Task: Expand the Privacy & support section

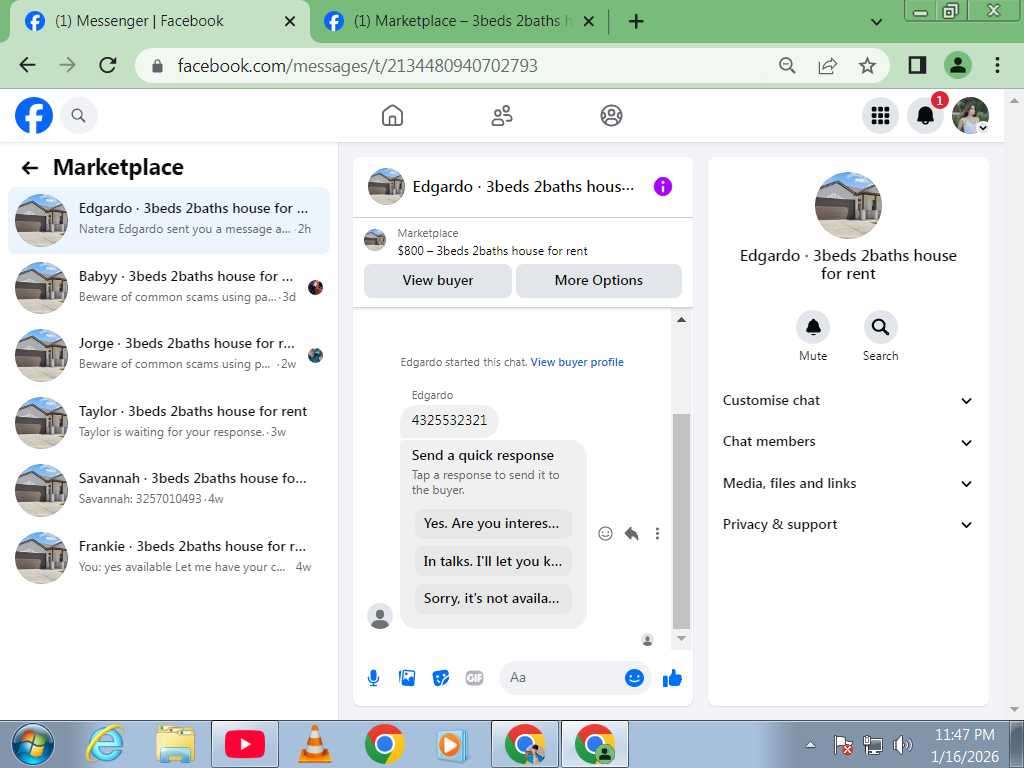Action: (848, 524)
